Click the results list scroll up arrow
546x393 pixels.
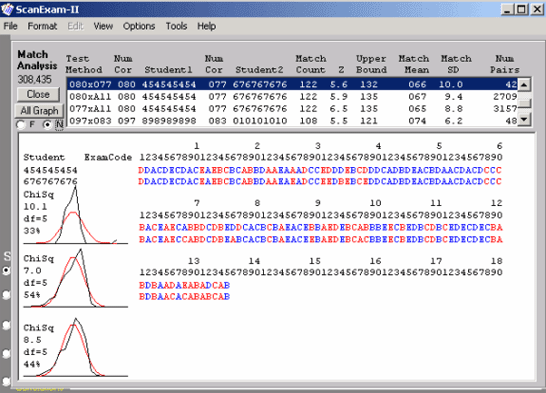pyautogui.click(x=524, y=84)
